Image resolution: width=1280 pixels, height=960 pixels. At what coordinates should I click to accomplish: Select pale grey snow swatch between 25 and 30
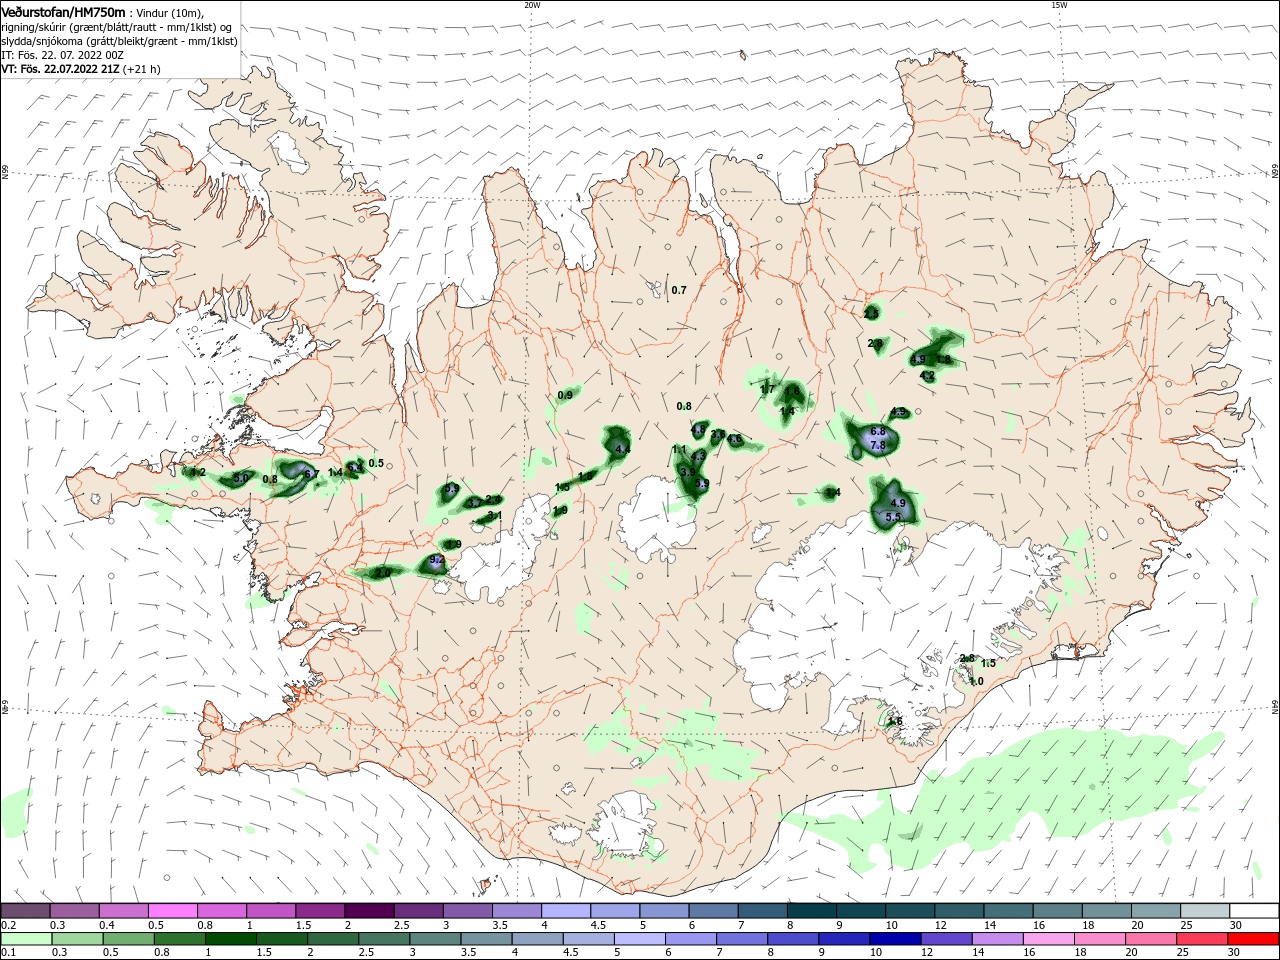[x=1204, y=911]
